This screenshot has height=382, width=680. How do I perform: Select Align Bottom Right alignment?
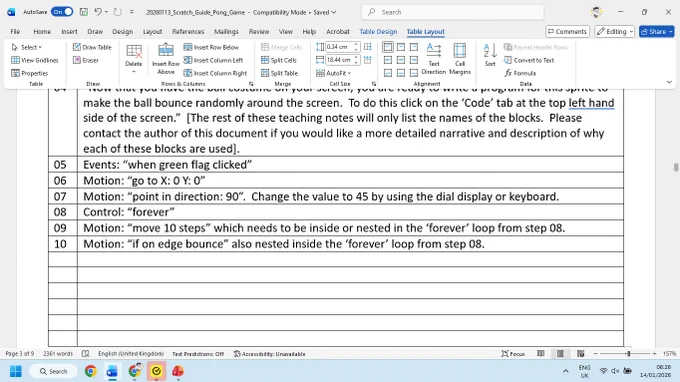(x=414, y=73)
